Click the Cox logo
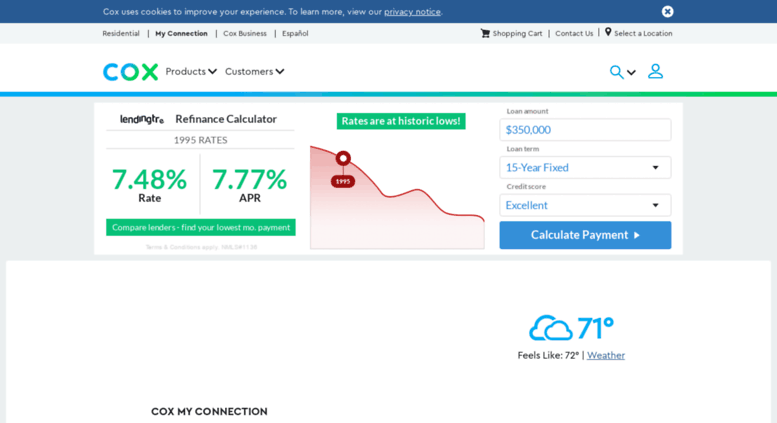This screenshot has width=777, height=423. pyautogui.click(x=130, y=72)
